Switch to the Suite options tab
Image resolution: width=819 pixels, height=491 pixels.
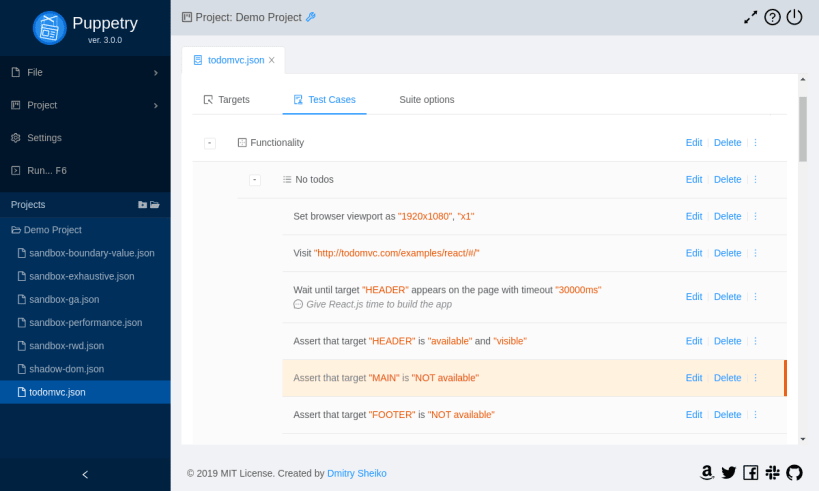[x=426, y=100]
